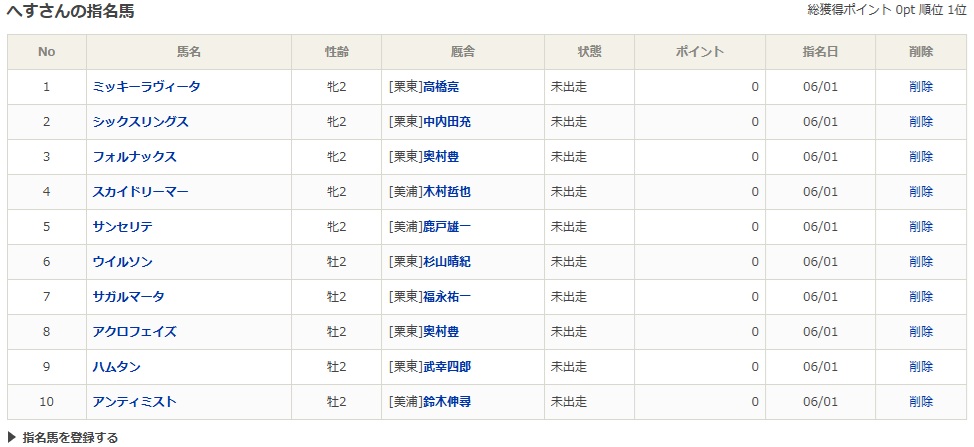
Task: Open horse link ウイルソン
Action: pos(122,261)
